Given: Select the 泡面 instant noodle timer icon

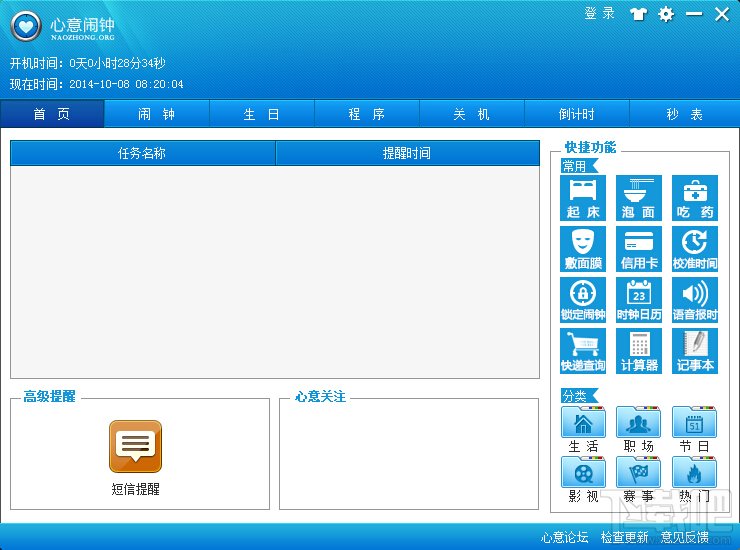Looking at the screenshot, I should [x=639, y=198].
